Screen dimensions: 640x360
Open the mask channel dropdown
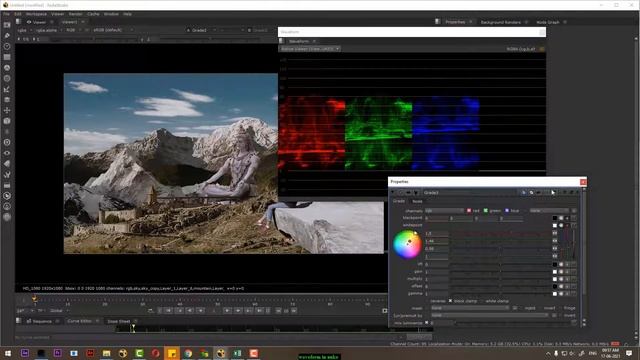pos(470,308)
